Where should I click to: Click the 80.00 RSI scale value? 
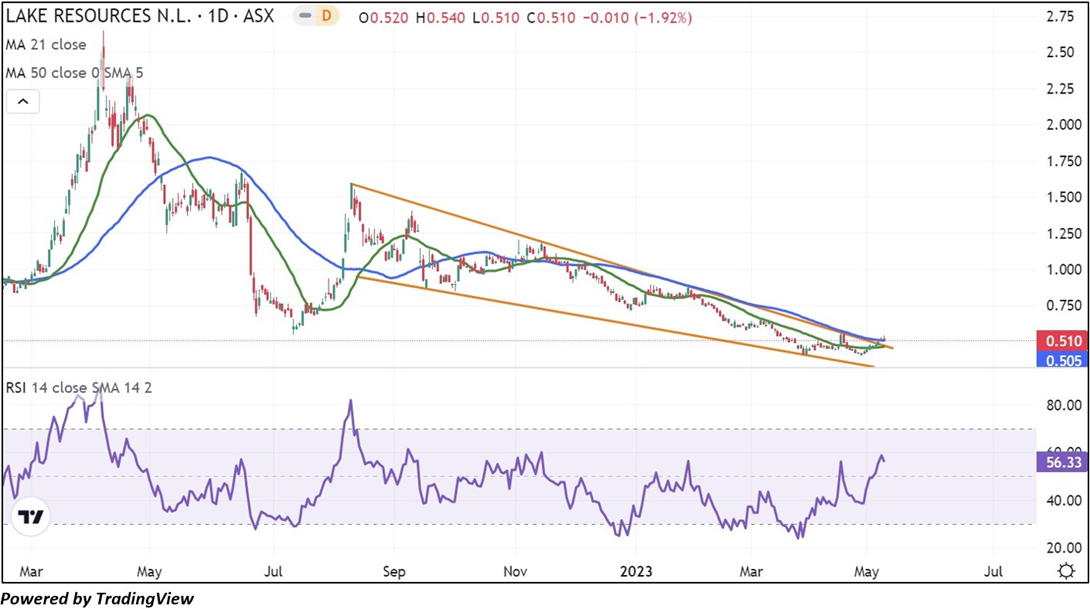(1064, 405)
